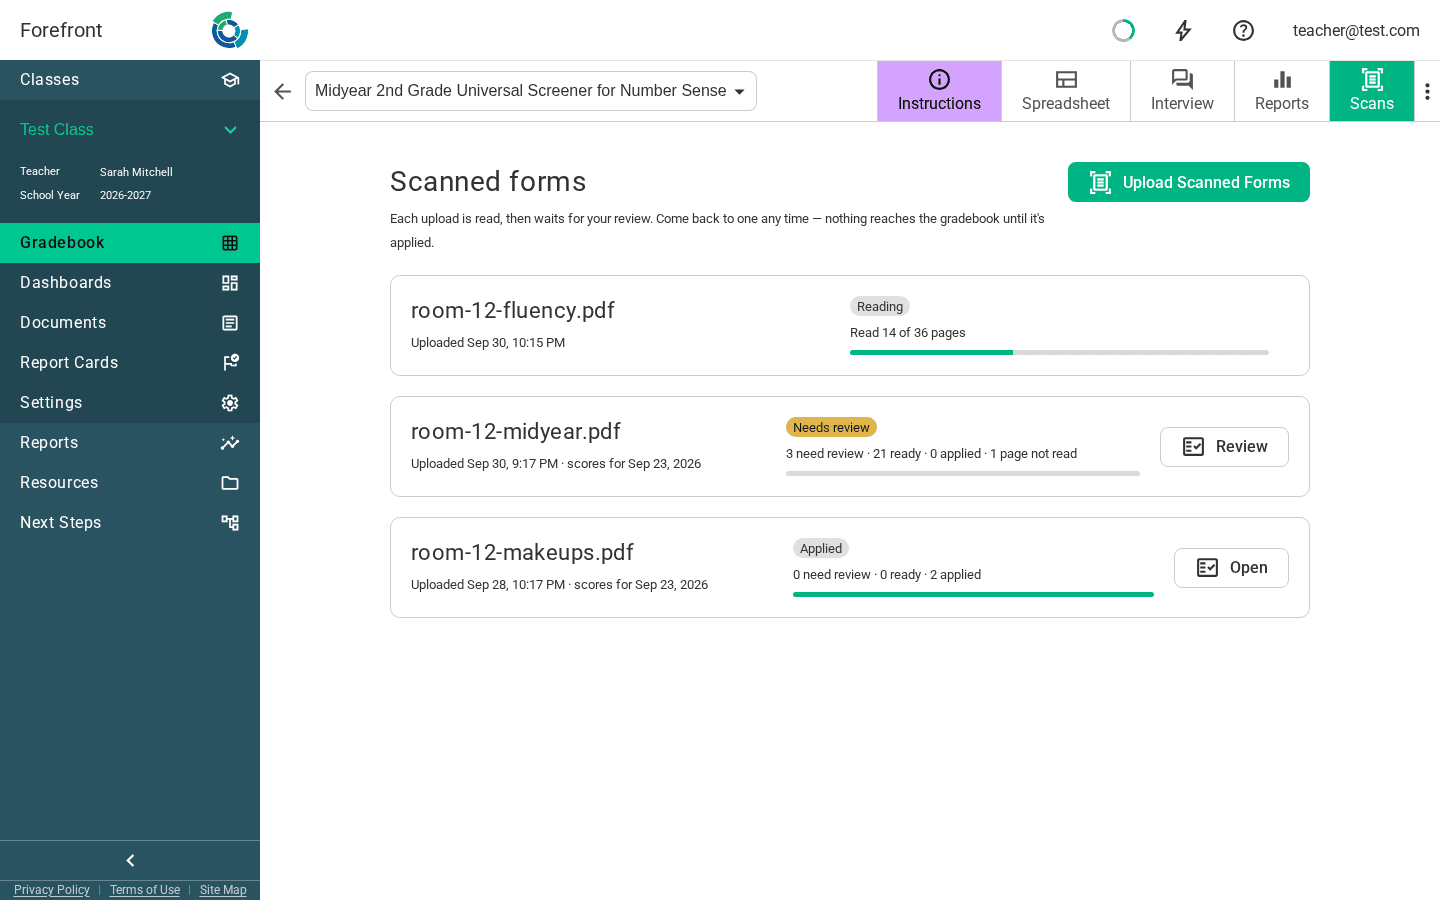Click Upload Scanned Forms button
Image resolution: width=1440 pixels, height=900 pixels.
pyautogui.click(x=1189, y=182)
